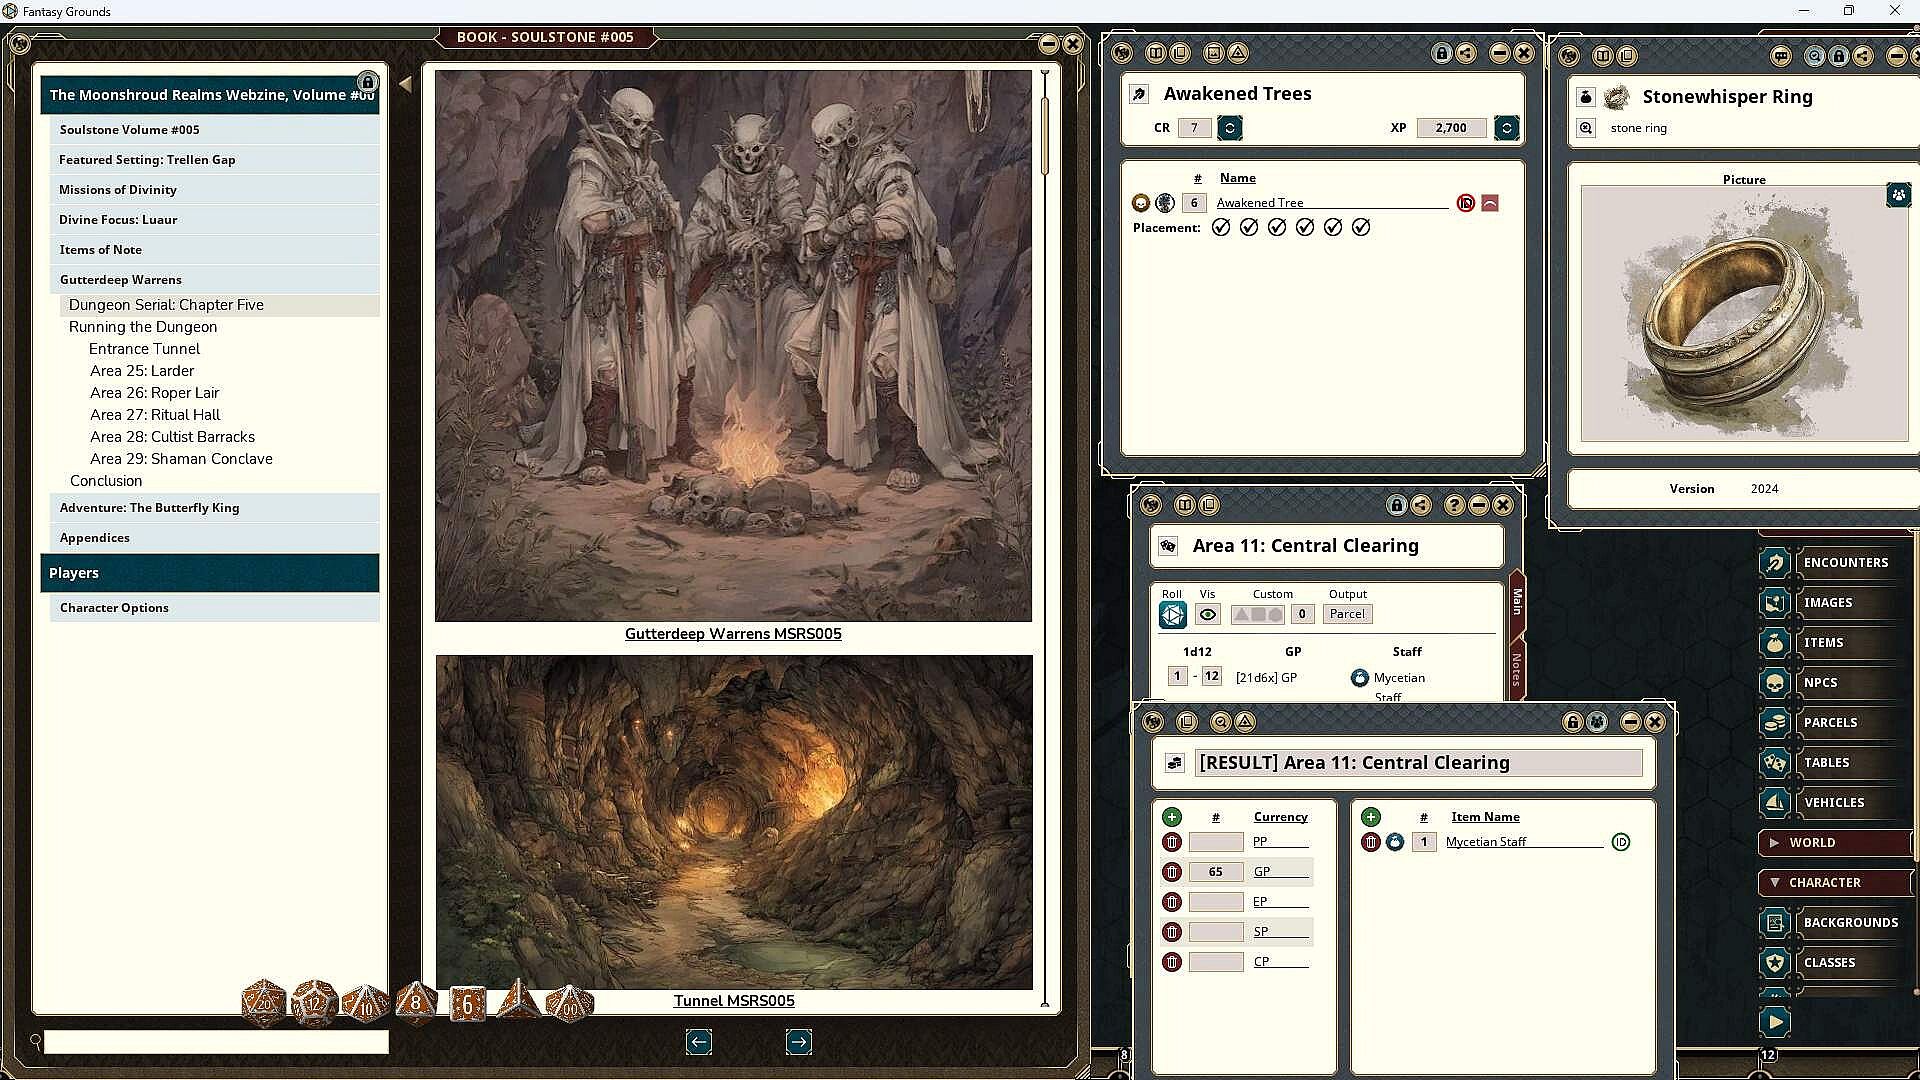Share the Area 11 table window
Viewport: 1920px width, 1080px height.
(x=1421, y=505)
